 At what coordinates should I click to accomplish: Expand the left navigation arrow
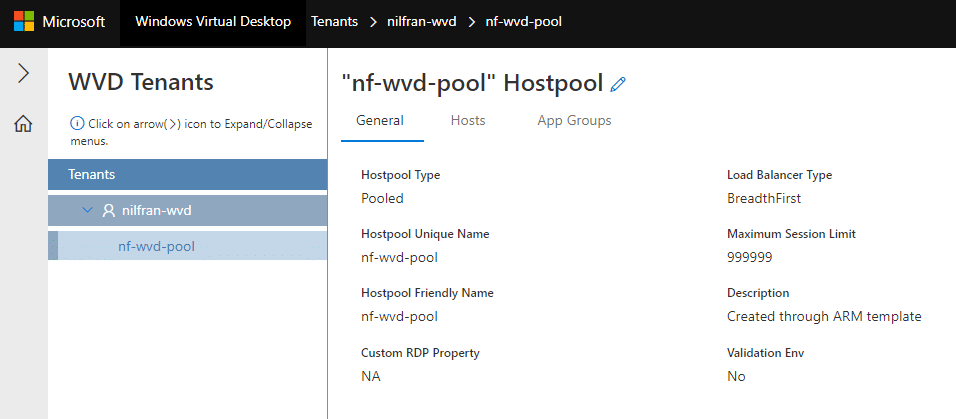pyautogui.click(x=24, y=73)
